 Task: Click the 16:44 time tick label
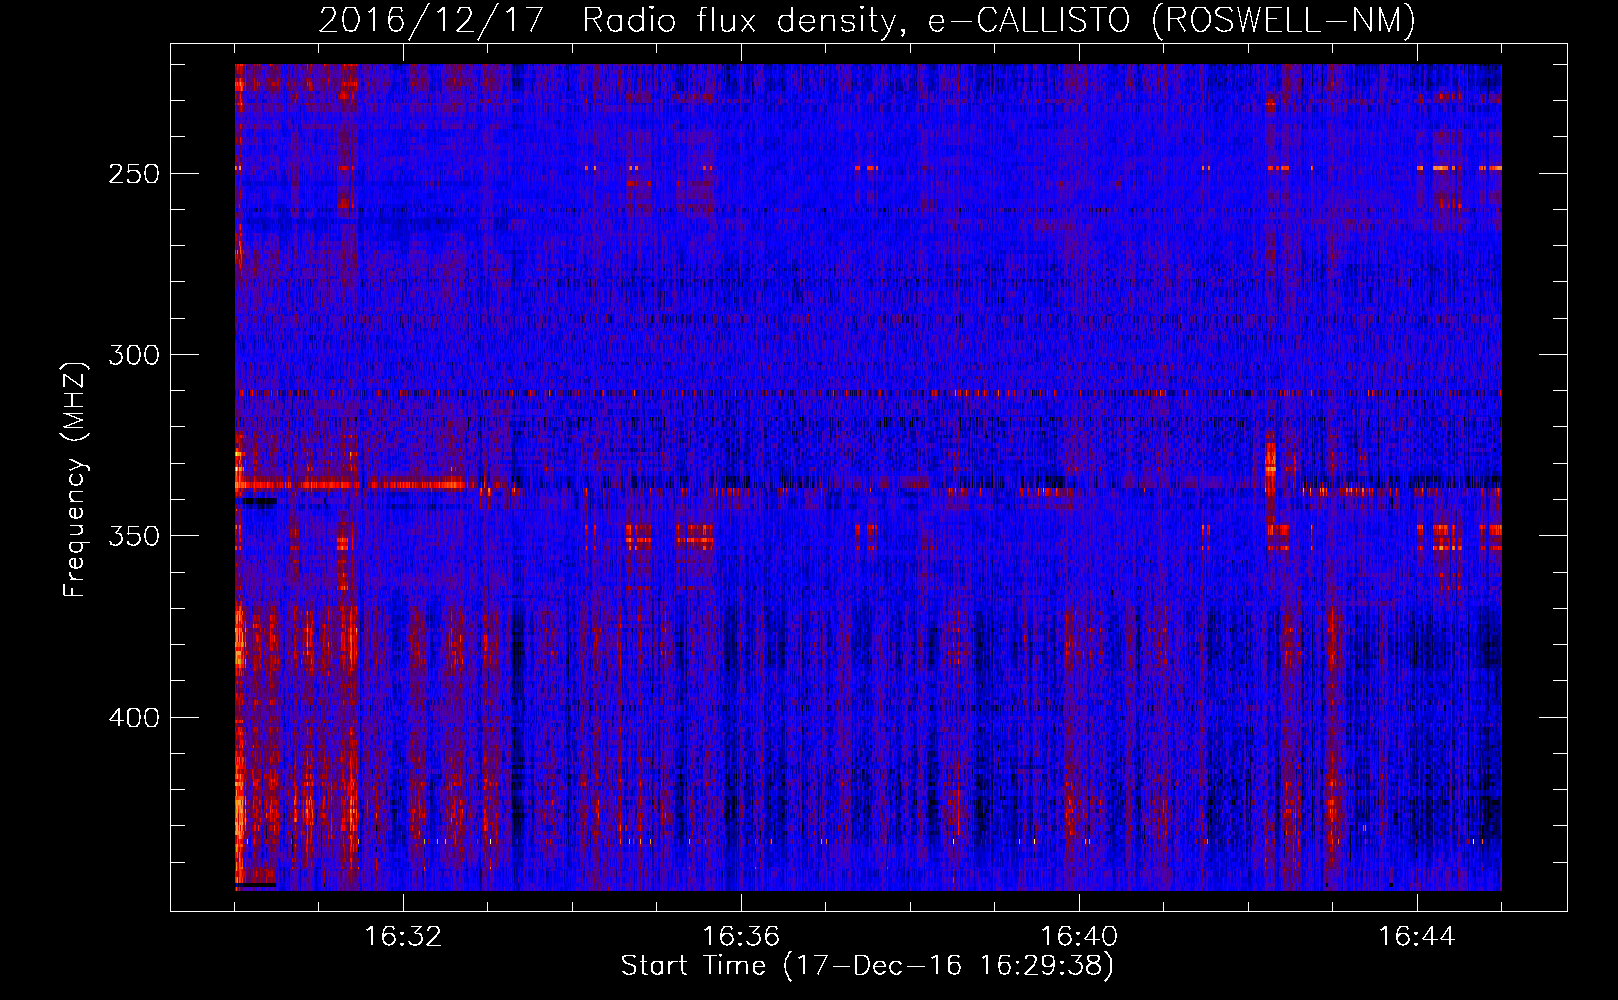point(1417,937)
